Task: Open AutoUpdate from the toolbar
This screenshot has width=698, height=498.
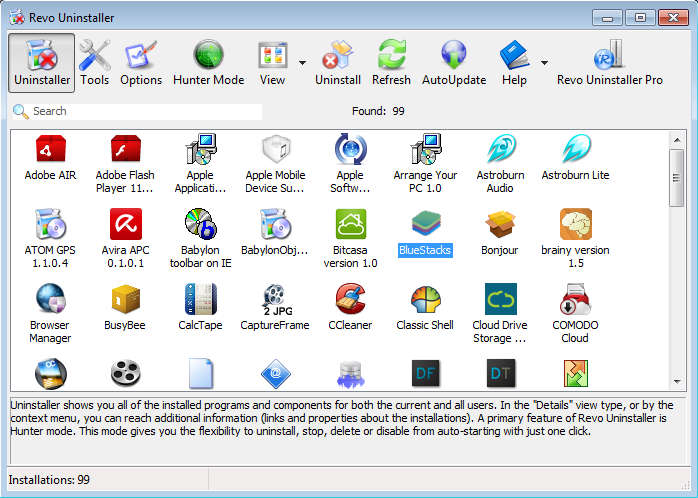Action: coord(453,62)
